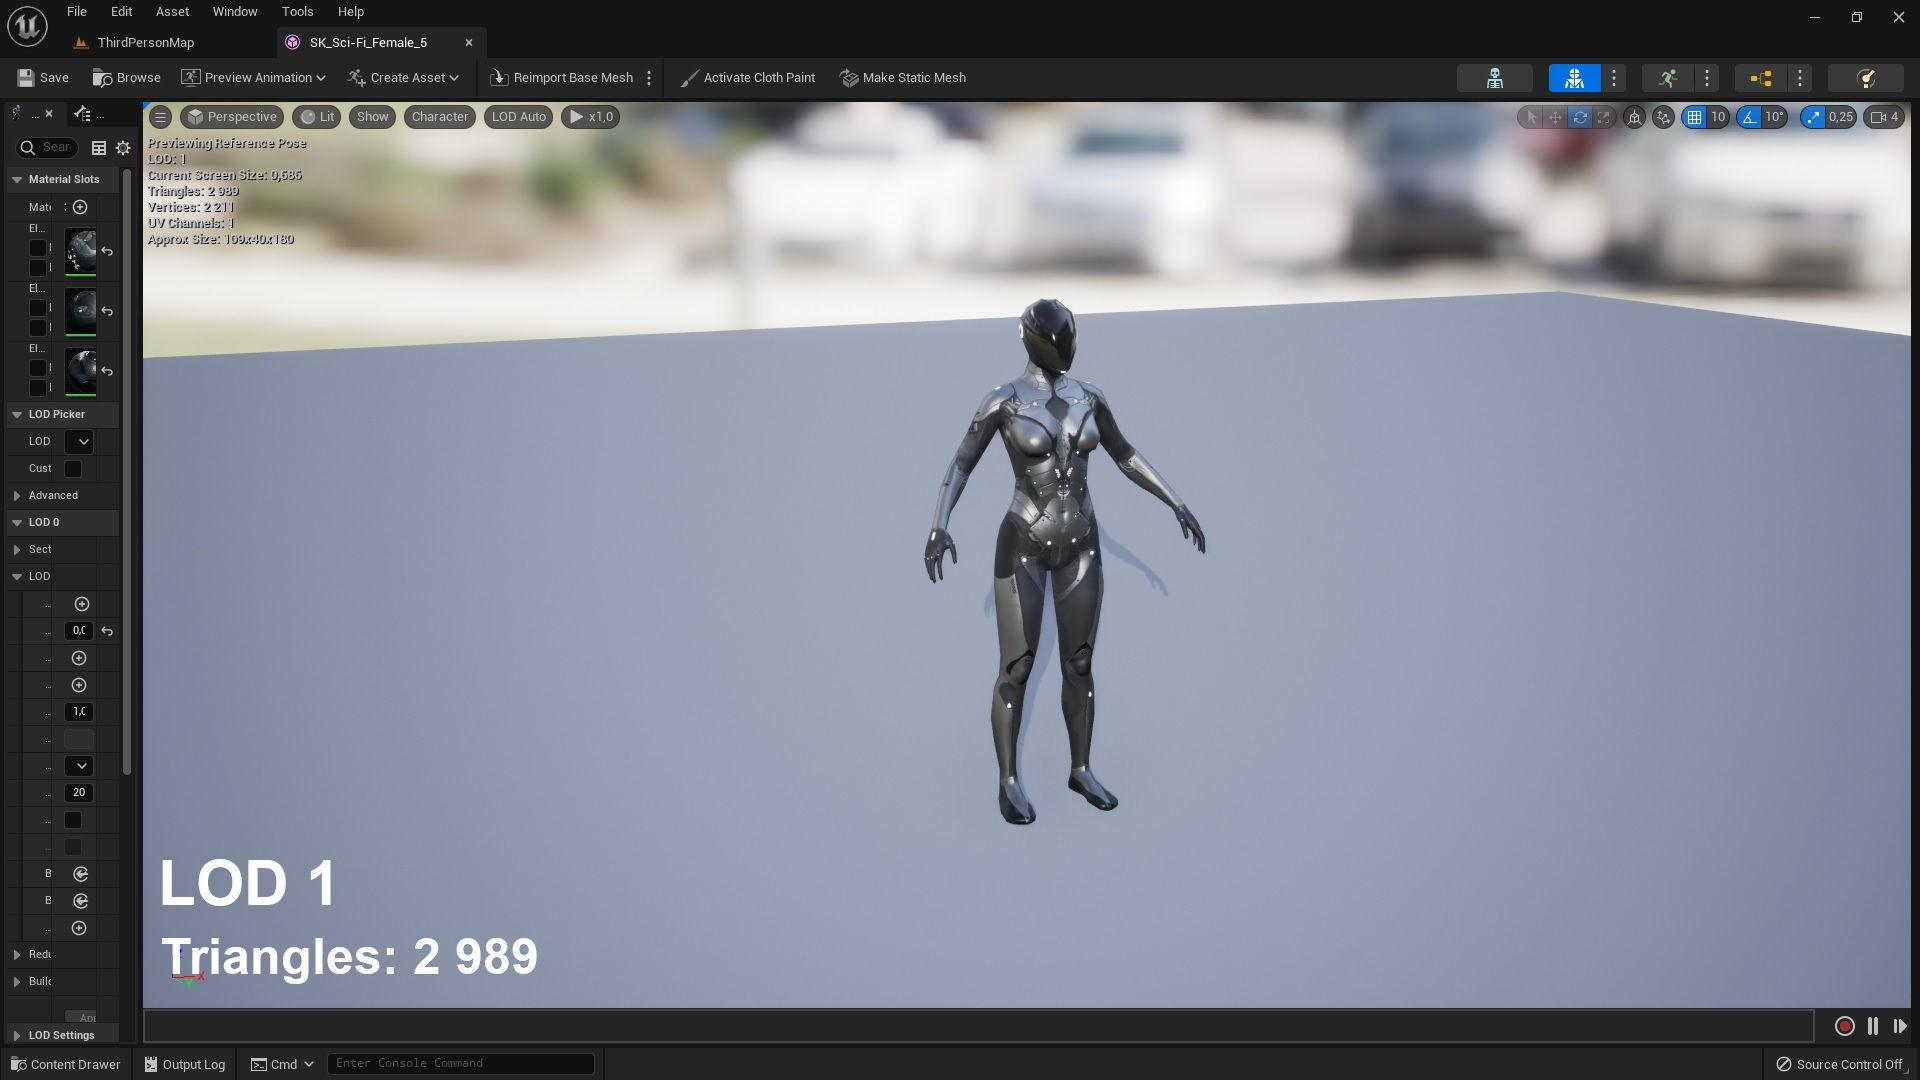Switch details to table view icon

click(x=99, y=148)
